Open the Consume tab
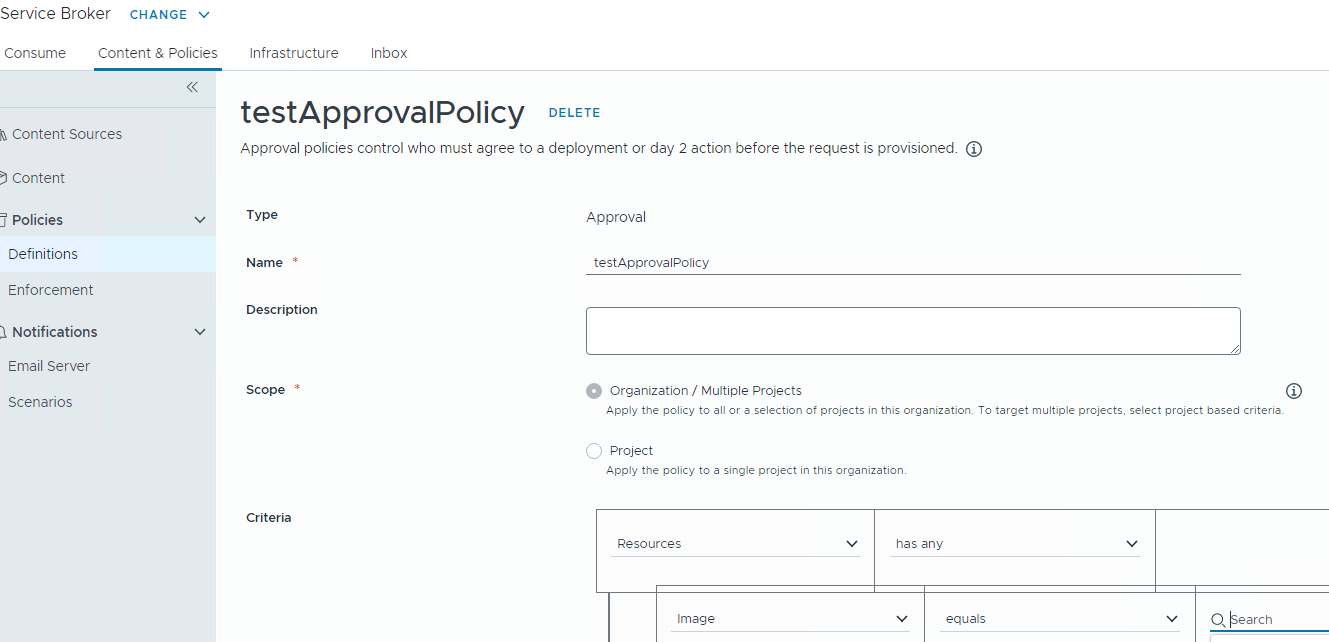 (x=35, y=53)
